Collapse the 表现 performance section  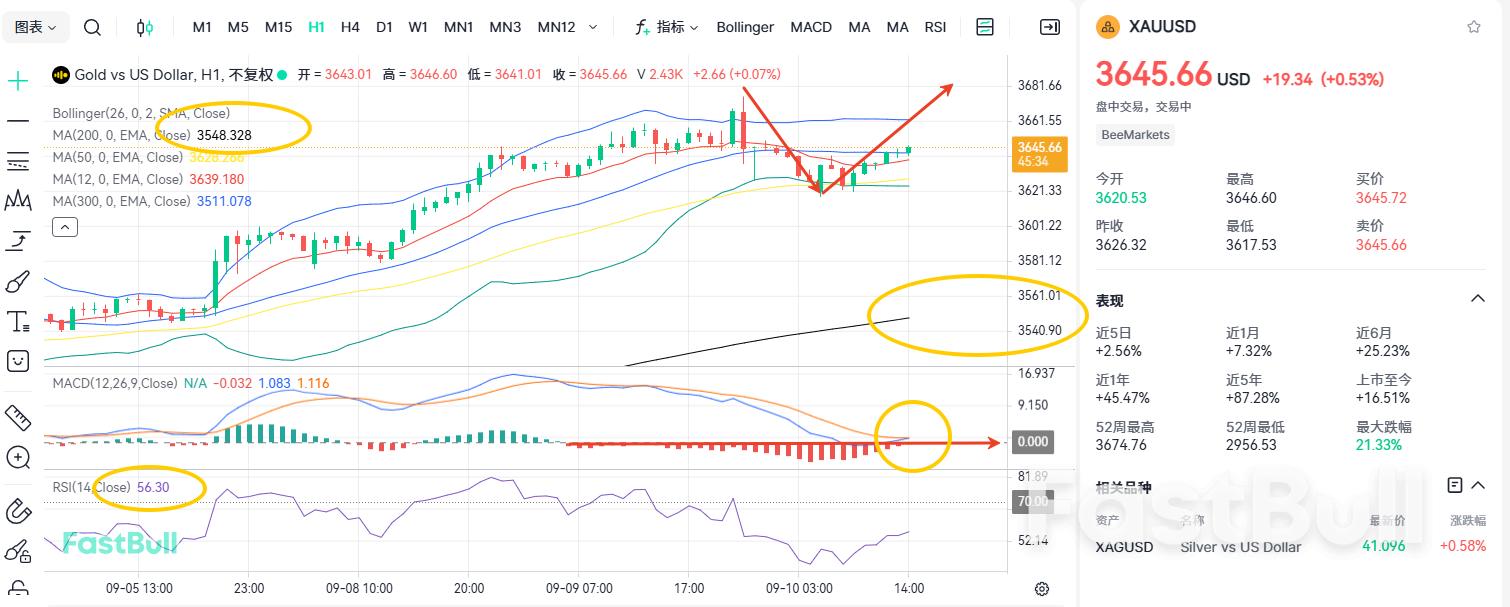1478,298
